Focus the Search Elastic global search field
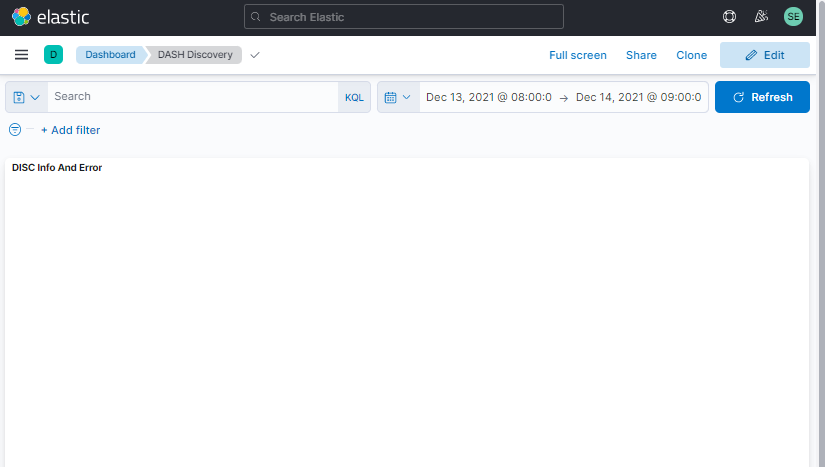825x467 pixels. pos(404,17)
